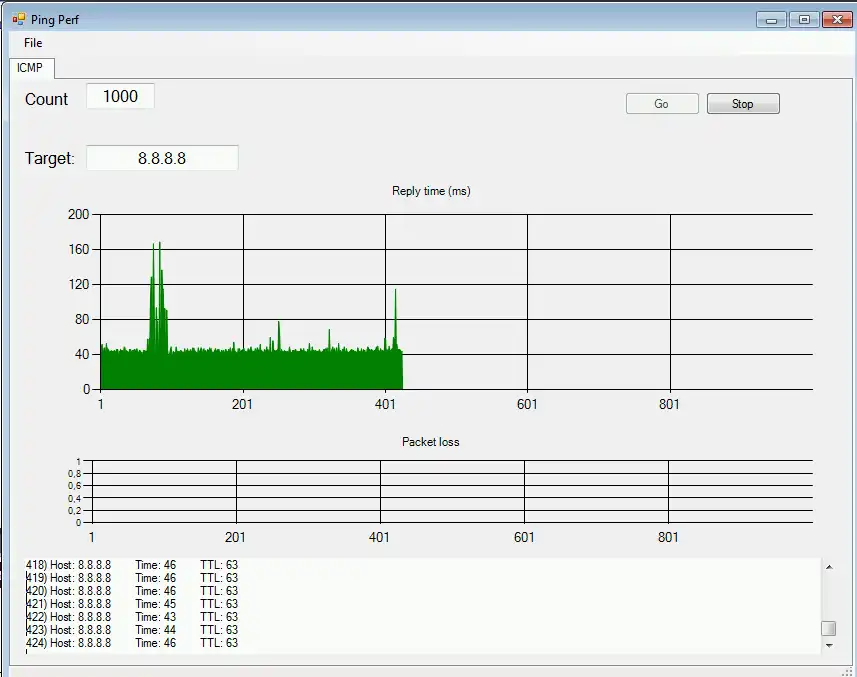Click the 601 label under reply time chart
This screenshot has width=857, height=677.
click(527, 404)
